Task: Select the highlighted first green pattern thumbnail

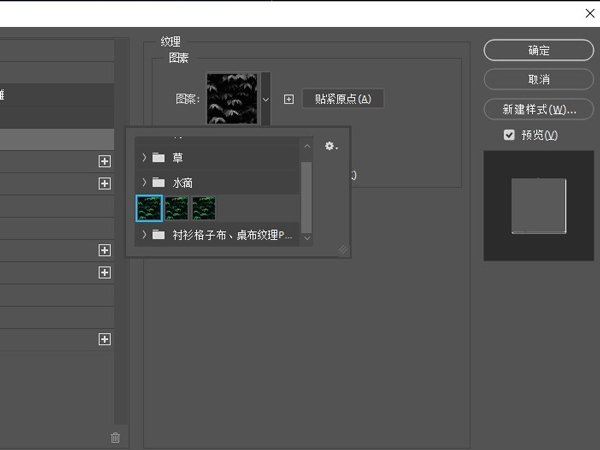Action: [149, 208]
